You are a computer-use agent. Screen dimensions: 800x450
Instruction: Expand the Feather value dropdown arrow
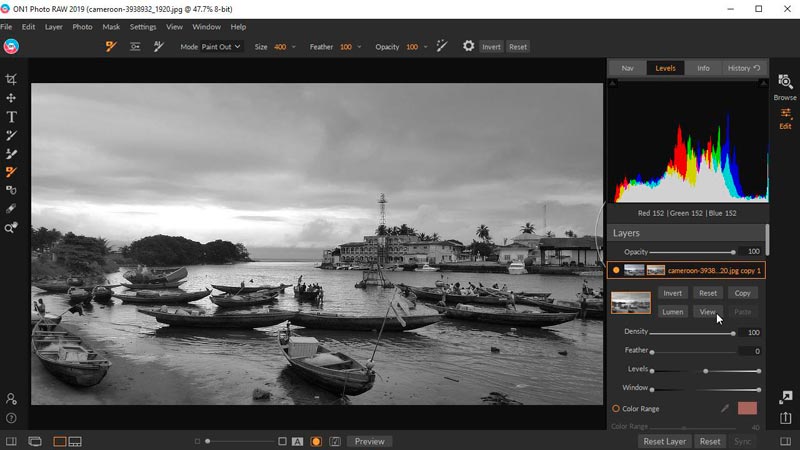358,47
